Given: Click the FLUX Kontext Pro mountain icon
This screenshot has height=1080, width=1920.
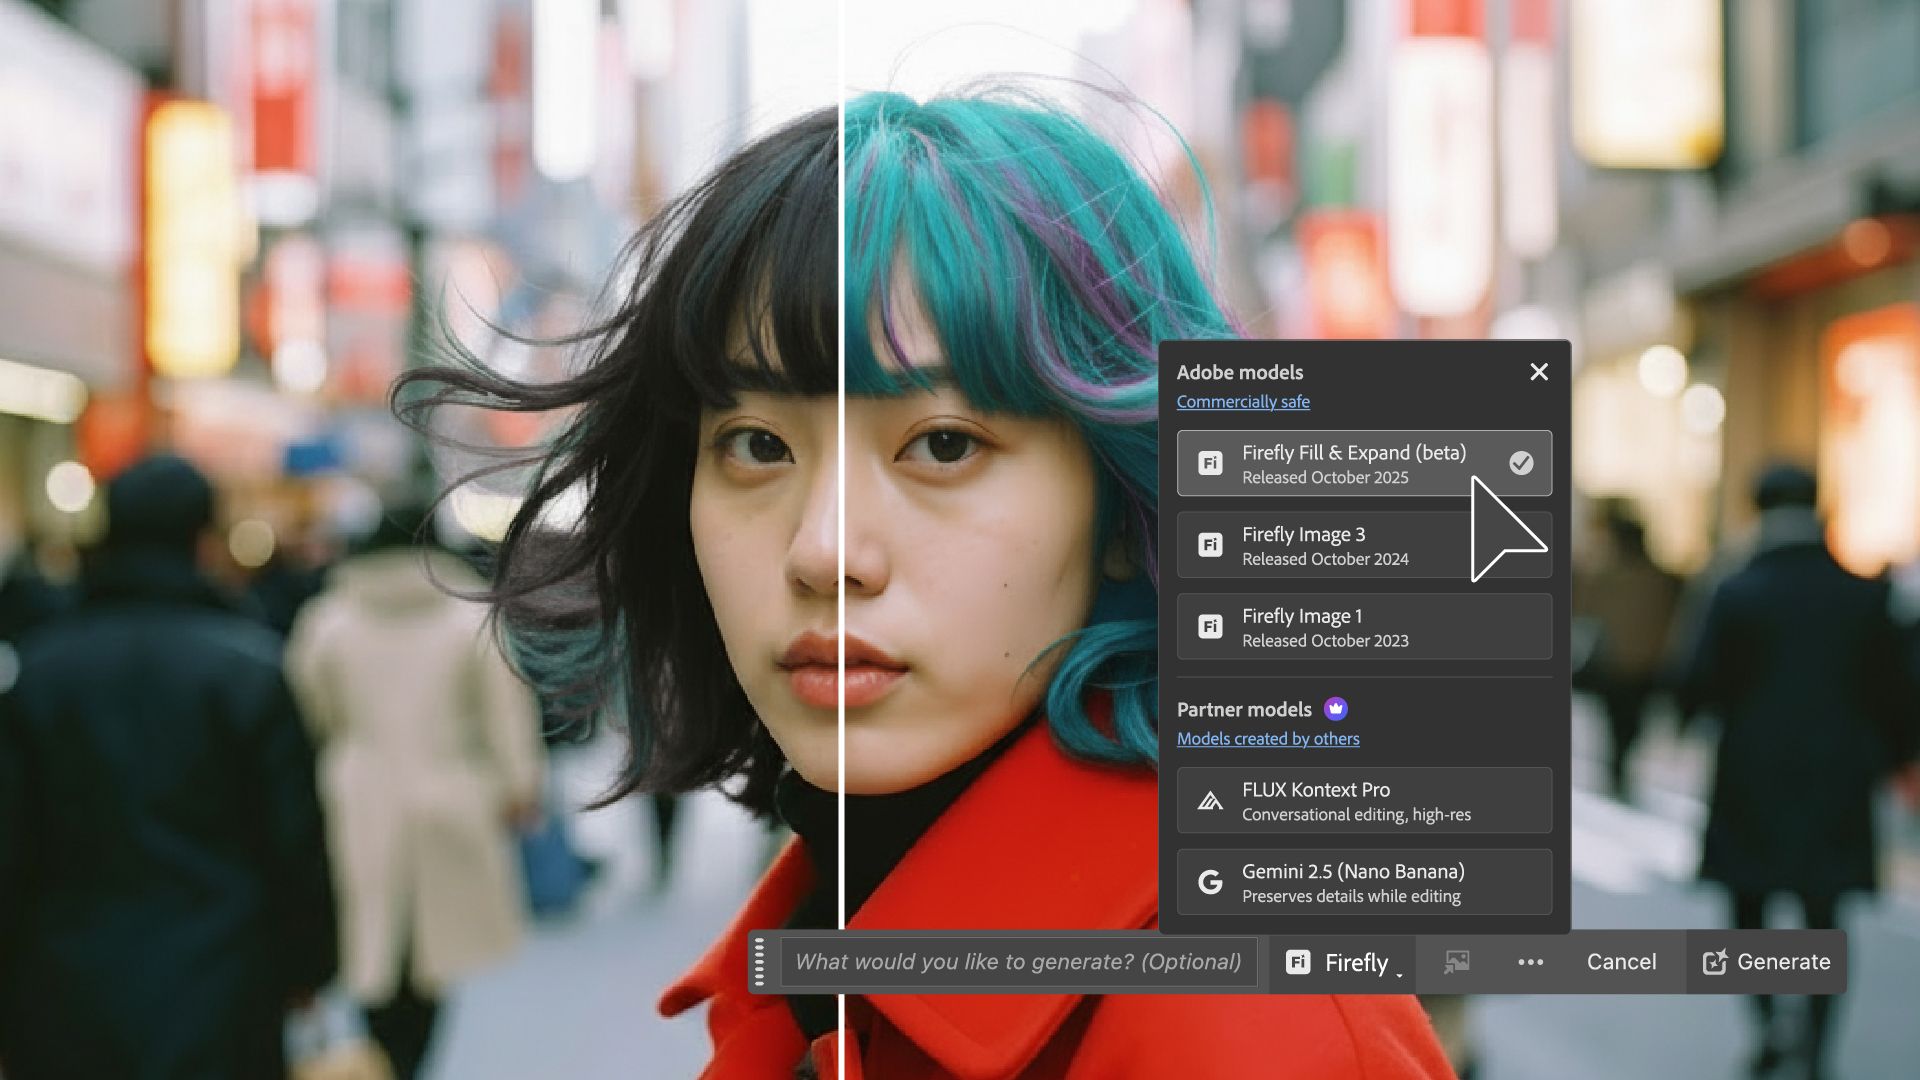Looking at the screenshot, I should click(1211, 800).
